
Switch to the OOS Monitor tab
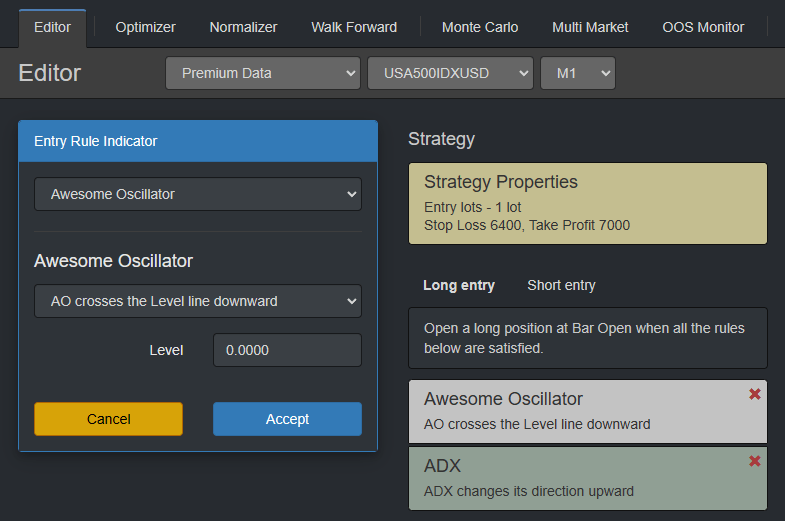pyautogui.click(x=703, y=27)
